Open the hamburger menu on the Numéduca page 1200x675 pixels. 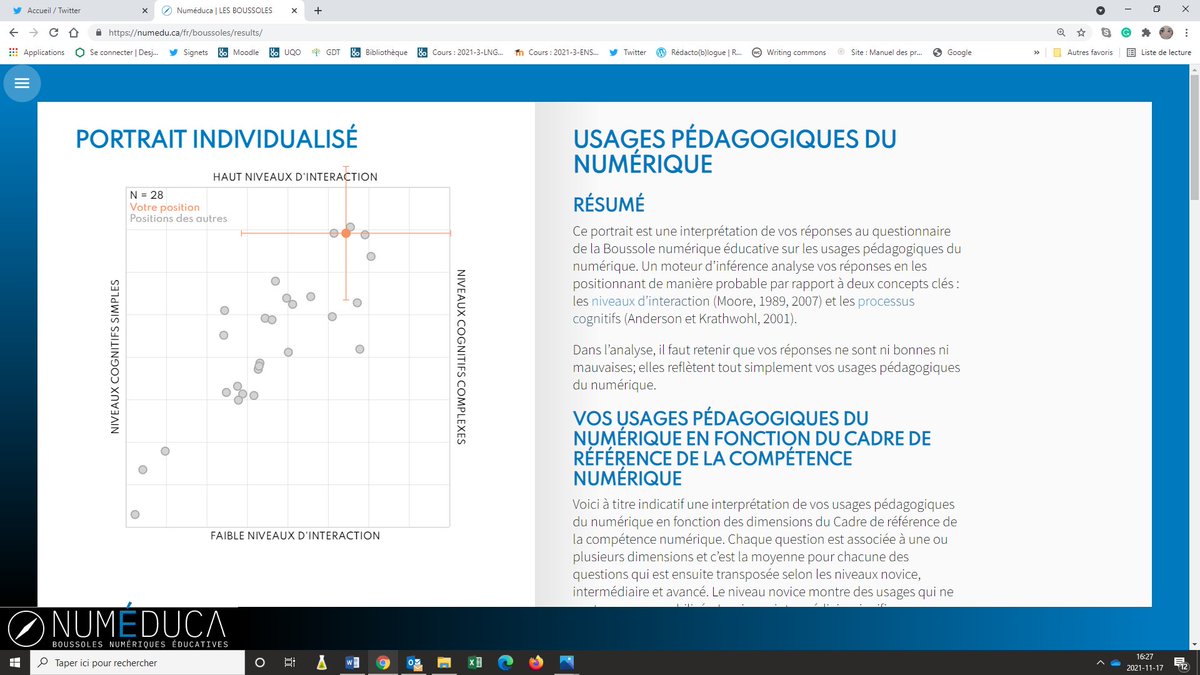(22, 84)
